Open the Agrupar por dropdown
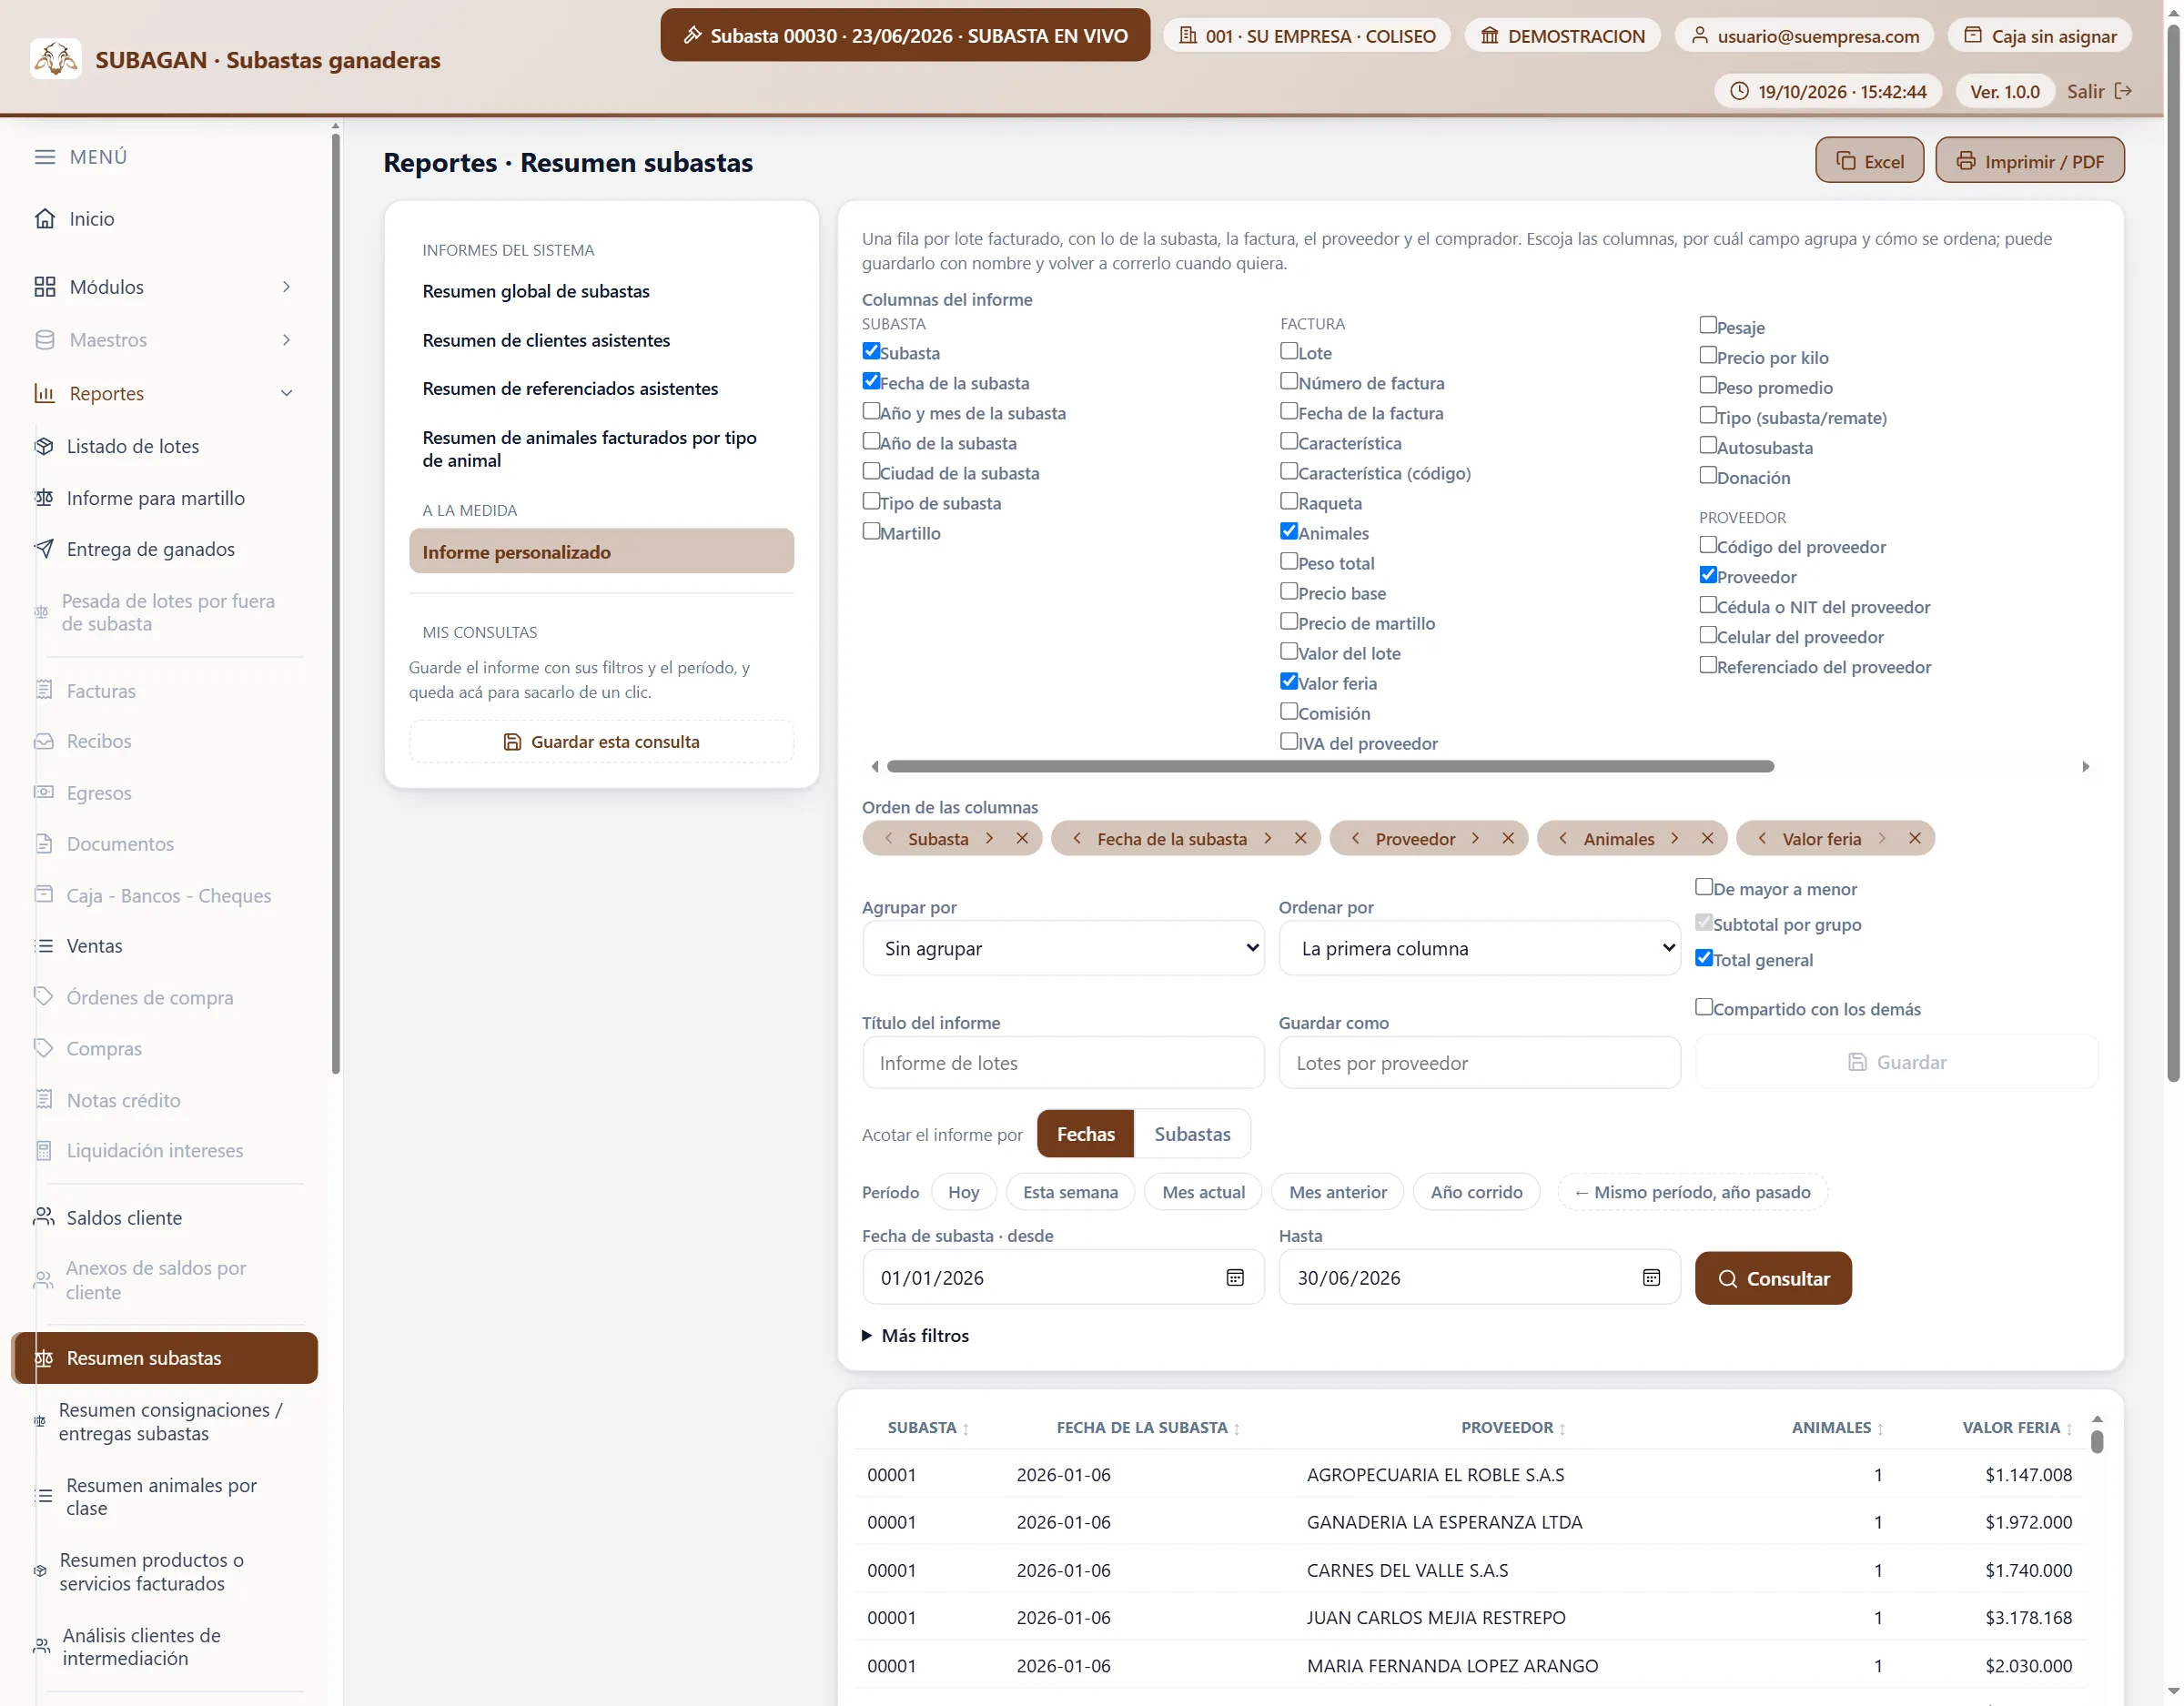Screen dimensions: 2184x1706 pos(1063,948)
